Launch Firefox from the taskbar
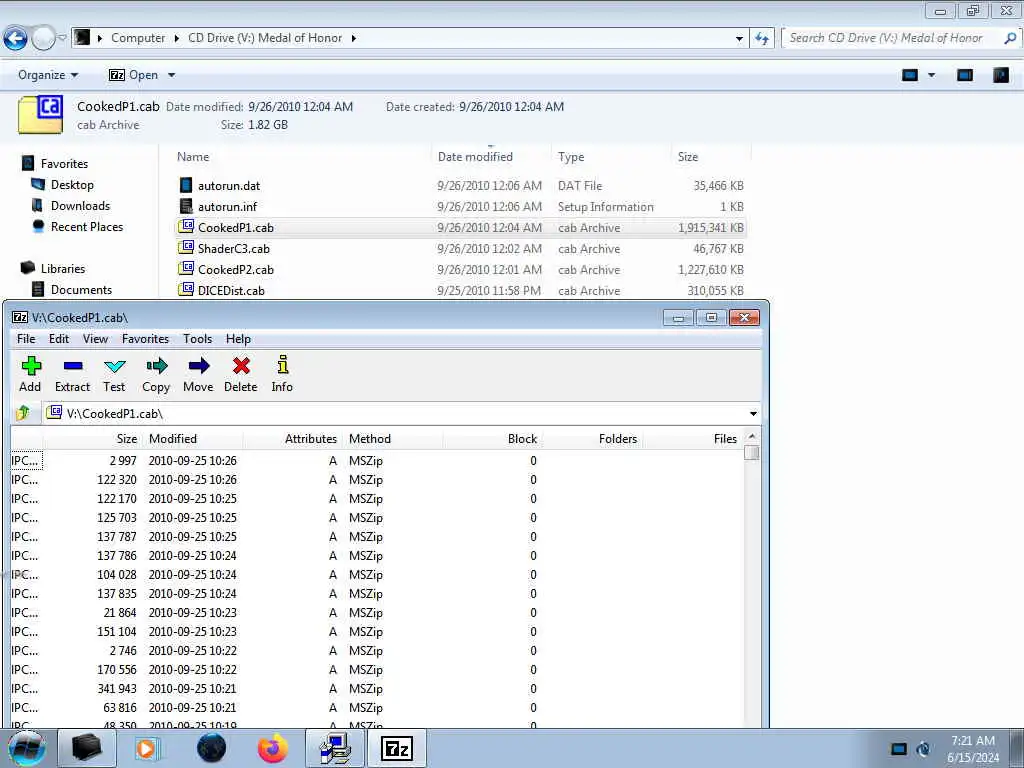 [272, 748]
